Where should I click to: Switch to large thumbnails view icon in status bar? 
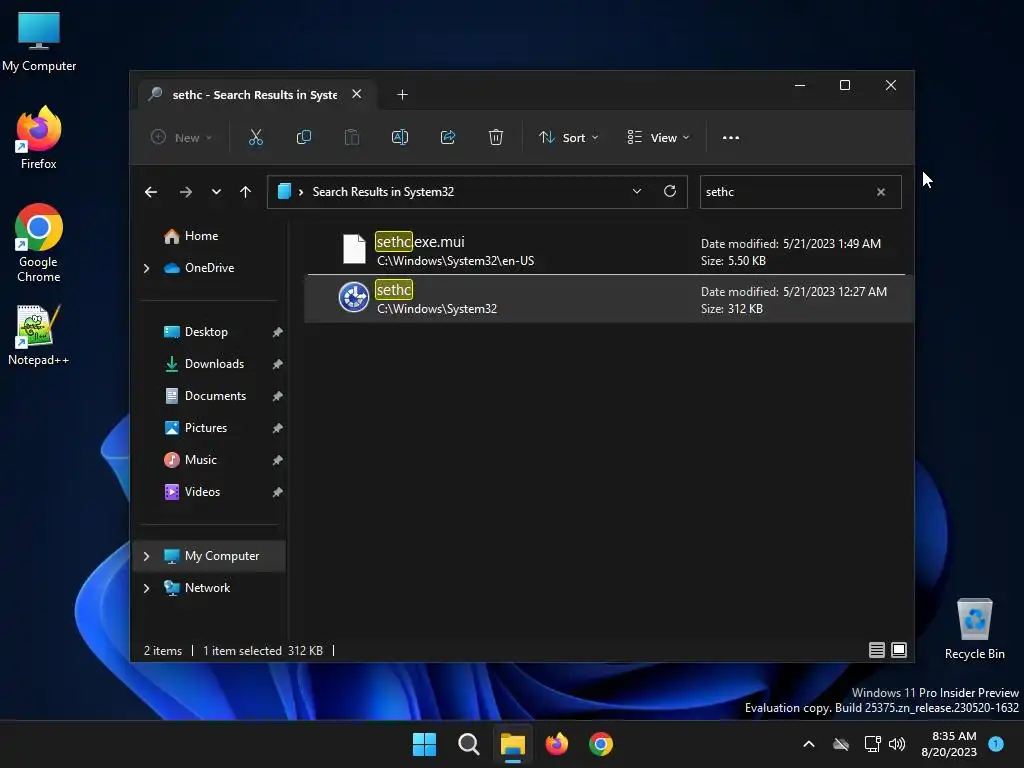(899, 650)
